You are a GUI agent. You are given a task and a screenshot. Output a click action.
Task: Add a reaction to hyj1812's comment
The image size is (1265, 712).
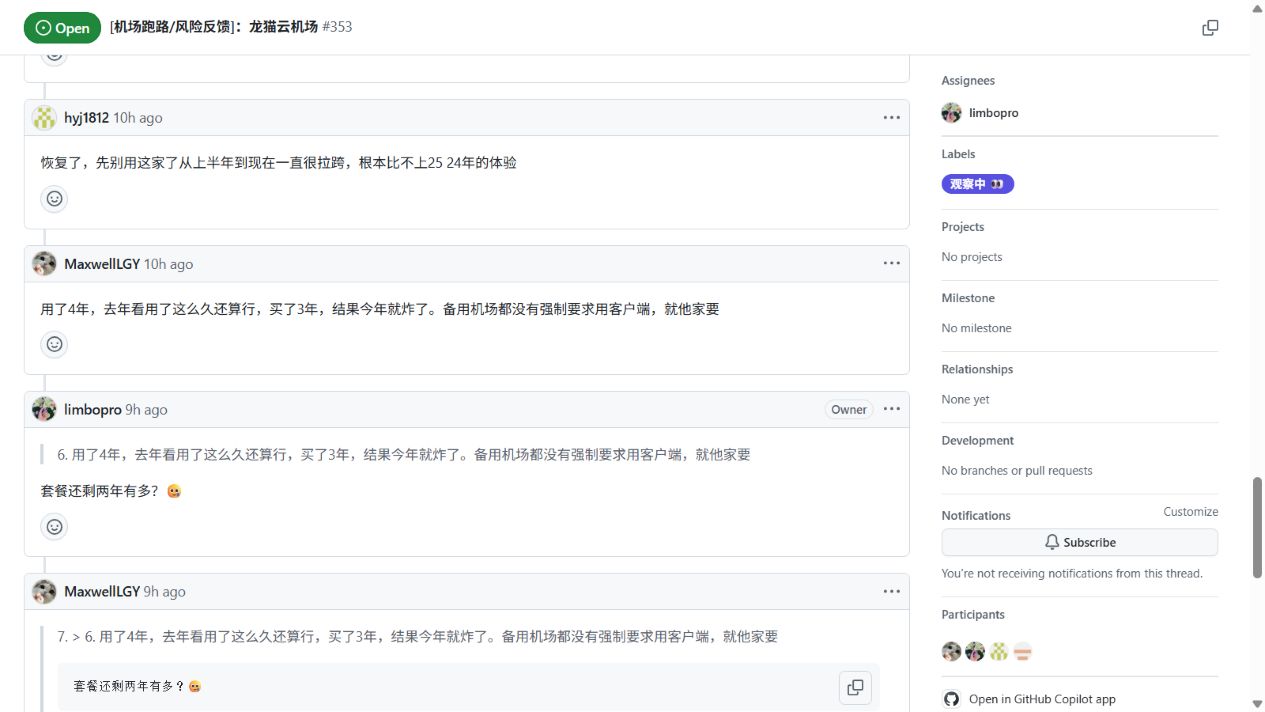tap(55, 198)
